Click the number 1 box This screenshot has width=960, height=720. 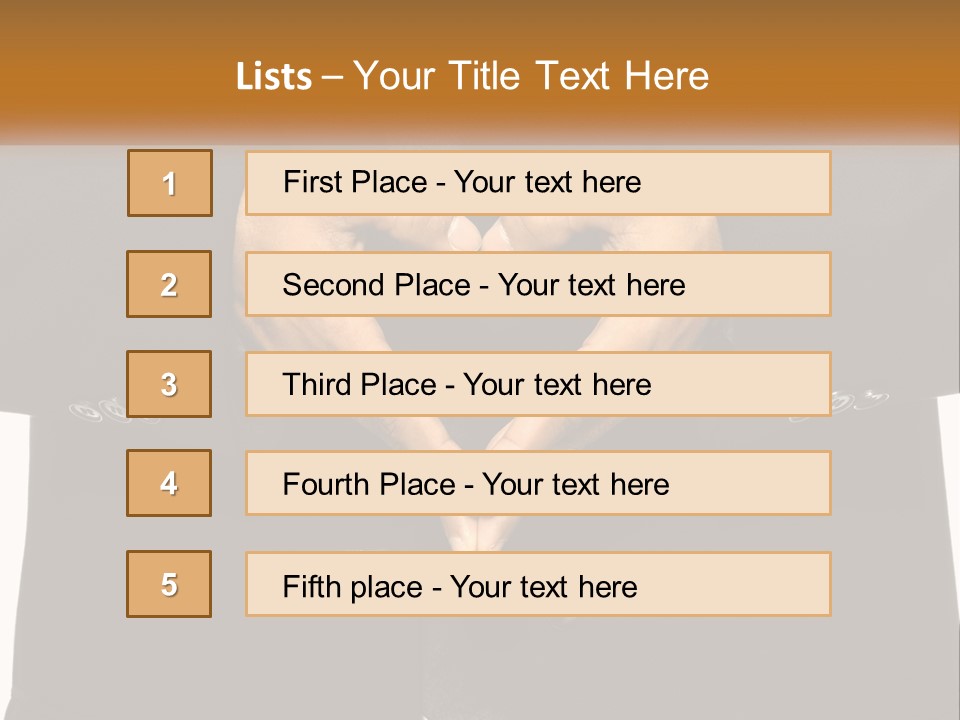click(x=169, y=183)
